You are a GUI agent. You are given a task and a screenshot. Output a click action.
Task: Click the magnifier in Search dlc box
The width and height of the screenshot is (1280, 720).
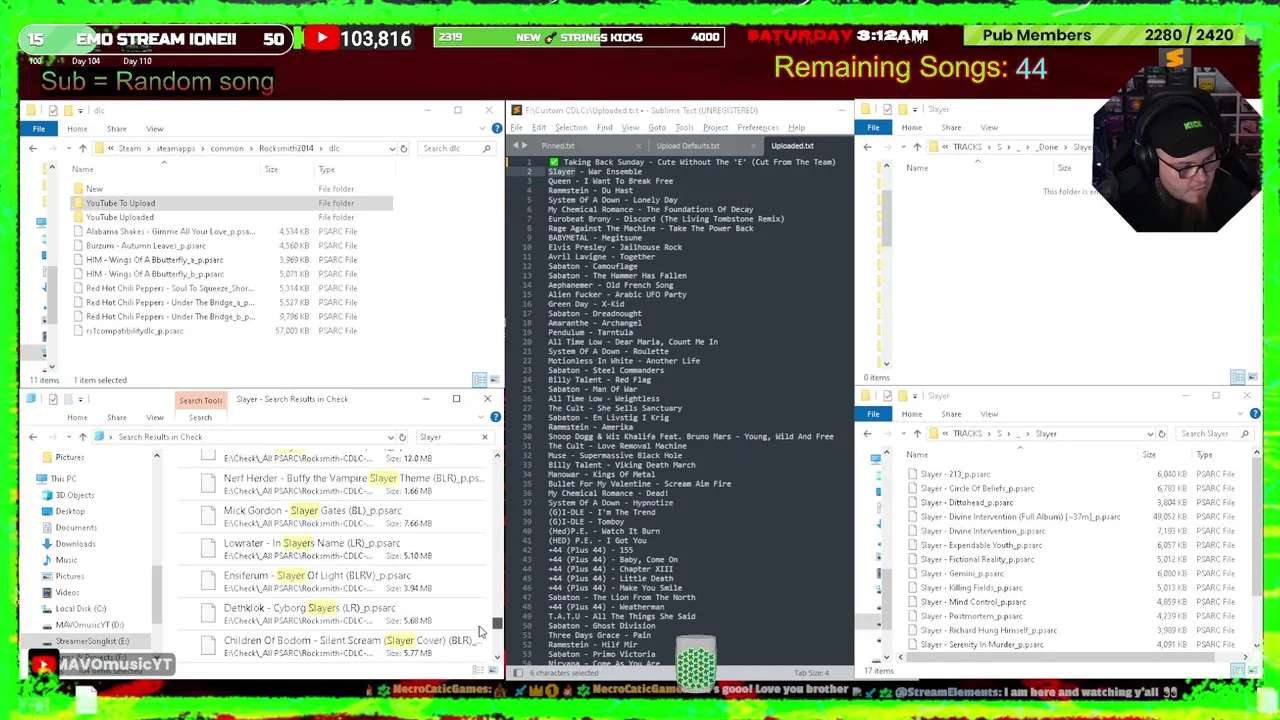coord(486,148)
